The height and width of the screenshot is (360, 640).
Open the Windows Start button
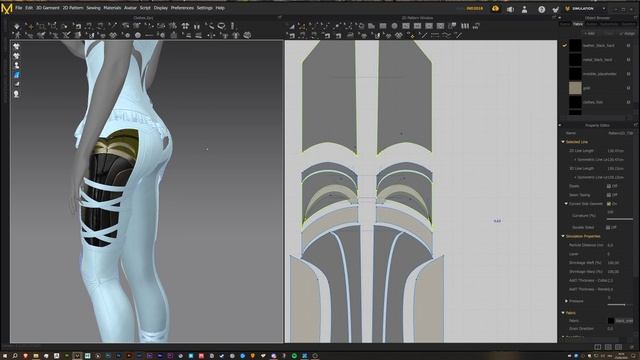click(5, 356)
